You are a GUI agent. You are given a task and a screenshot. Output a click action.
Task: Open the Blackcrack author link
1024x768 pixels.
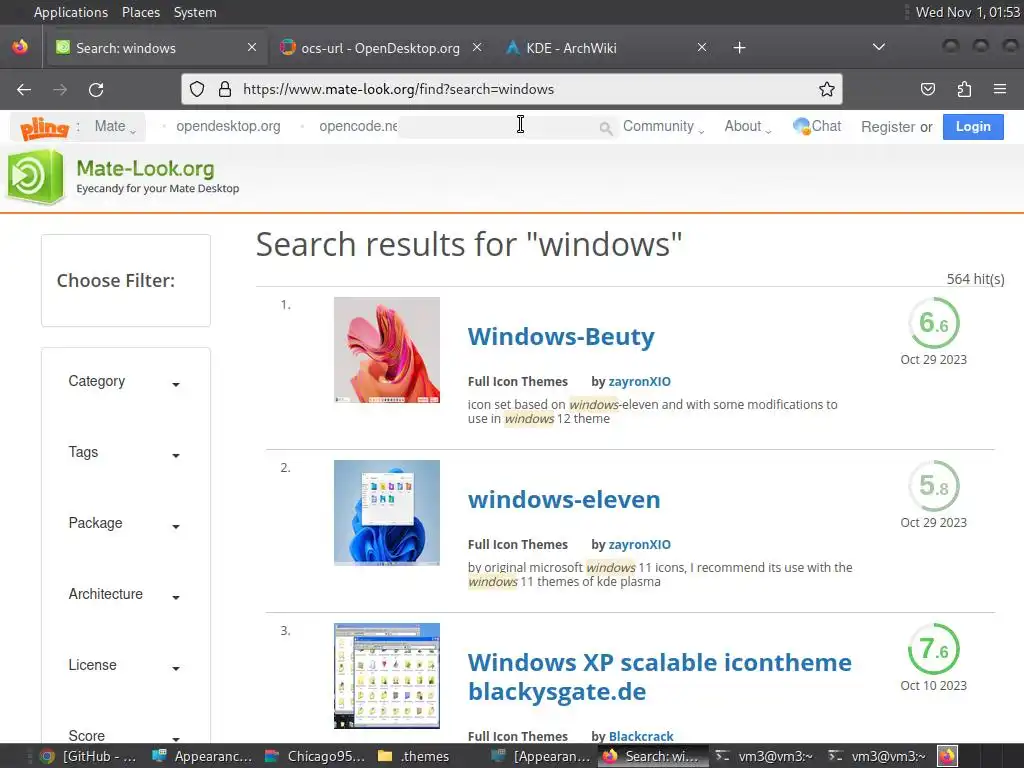pyautogui.click(x=641, y=736)
